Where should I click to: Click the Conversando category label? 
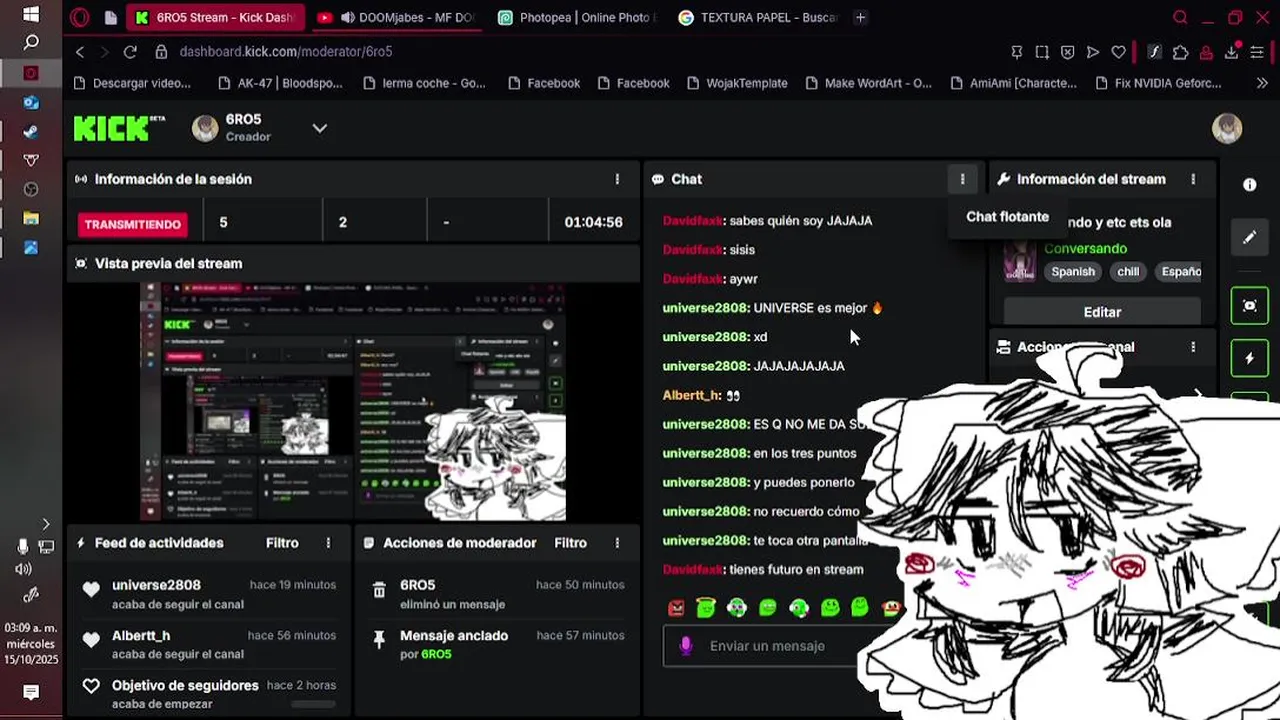coord(1085,249)
